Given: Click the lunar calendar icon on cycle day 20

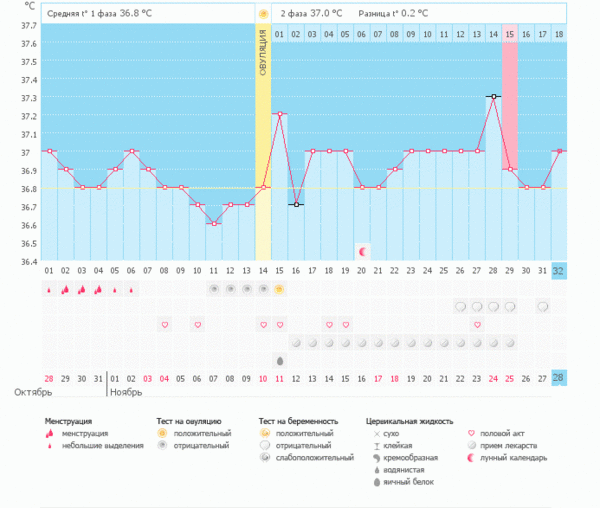Looking at the screenshot, I should 363,250.
